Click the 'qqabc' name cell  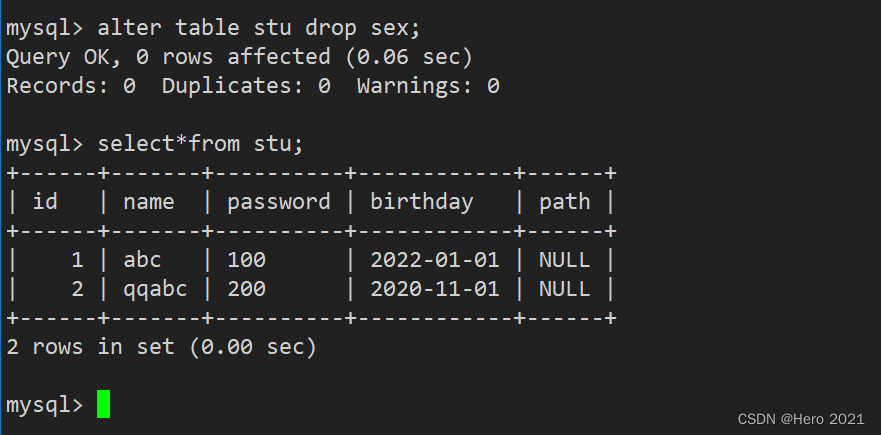(155, 289)
